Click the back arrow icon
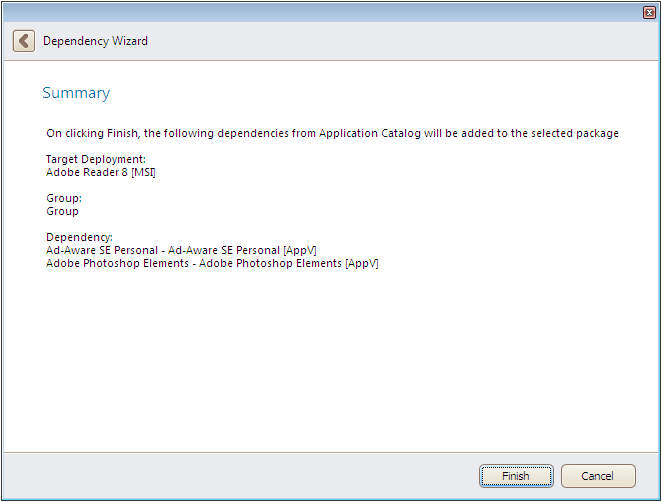The image size is (662, 502). [x=23, y=41]
